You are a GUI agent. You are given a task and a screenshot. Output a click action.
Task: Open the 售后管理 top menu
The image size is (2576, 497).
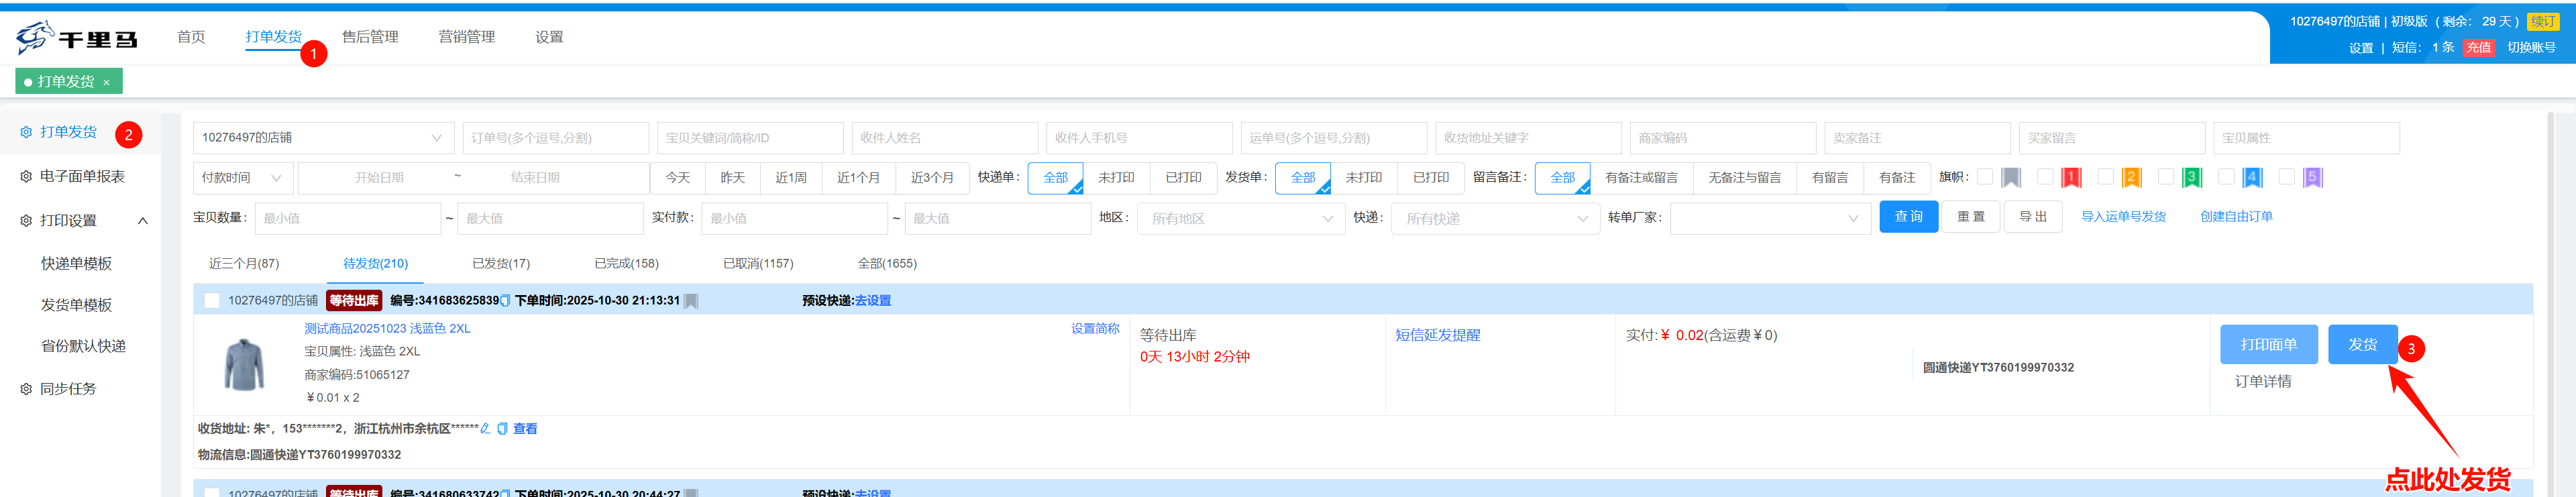pos(370,37)
